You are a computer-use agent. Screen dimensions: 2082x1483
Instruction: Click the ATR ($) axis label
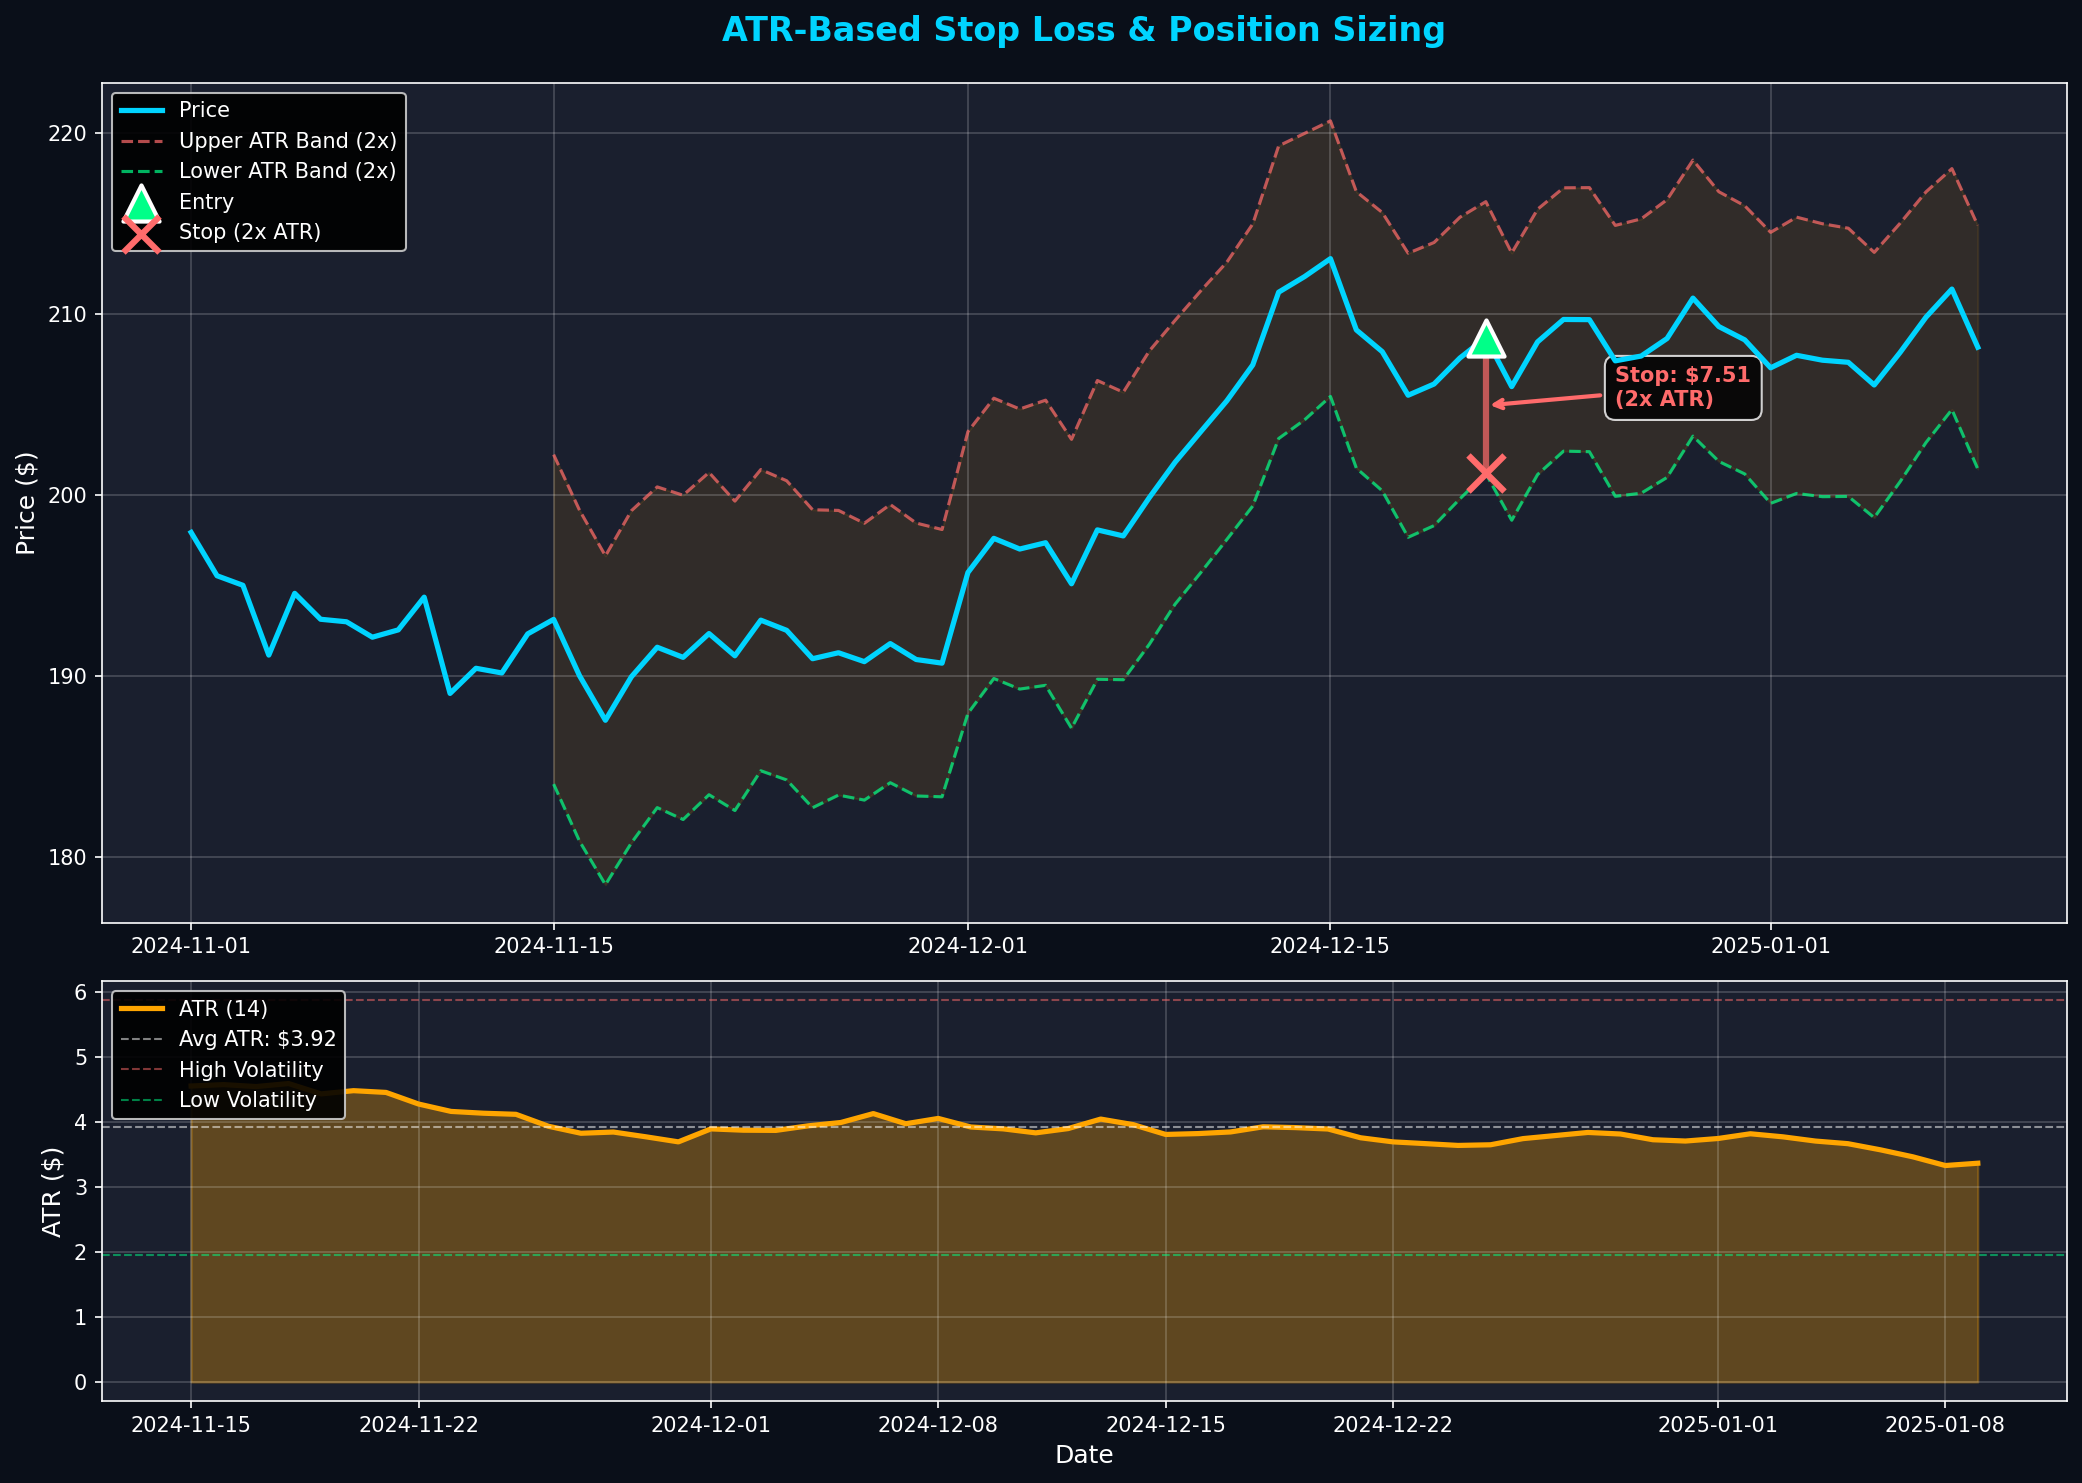(x=52, y=1192)
